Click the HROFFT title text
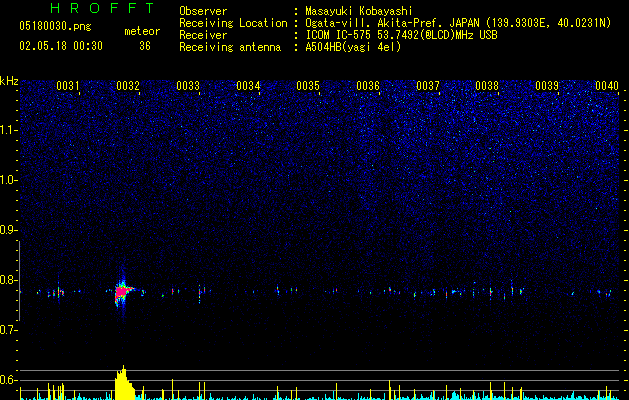Screen dimensions: 629x400 point(102,8)
